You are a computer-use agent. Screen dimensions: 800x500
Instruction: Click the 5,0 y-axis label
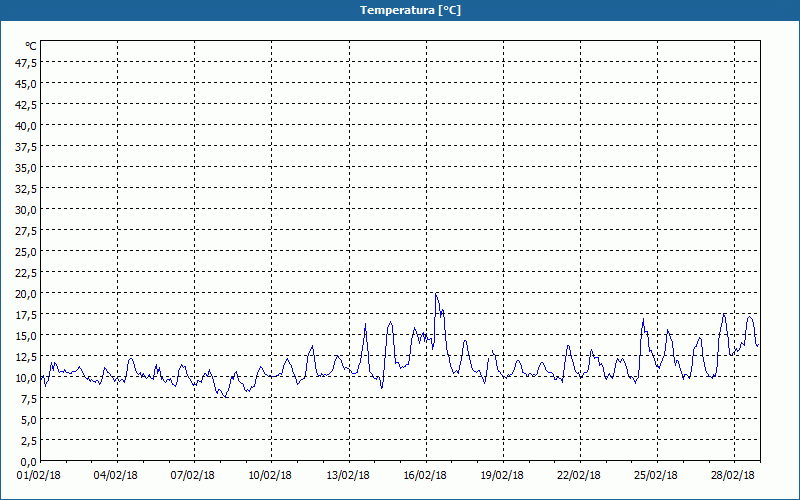29,420
